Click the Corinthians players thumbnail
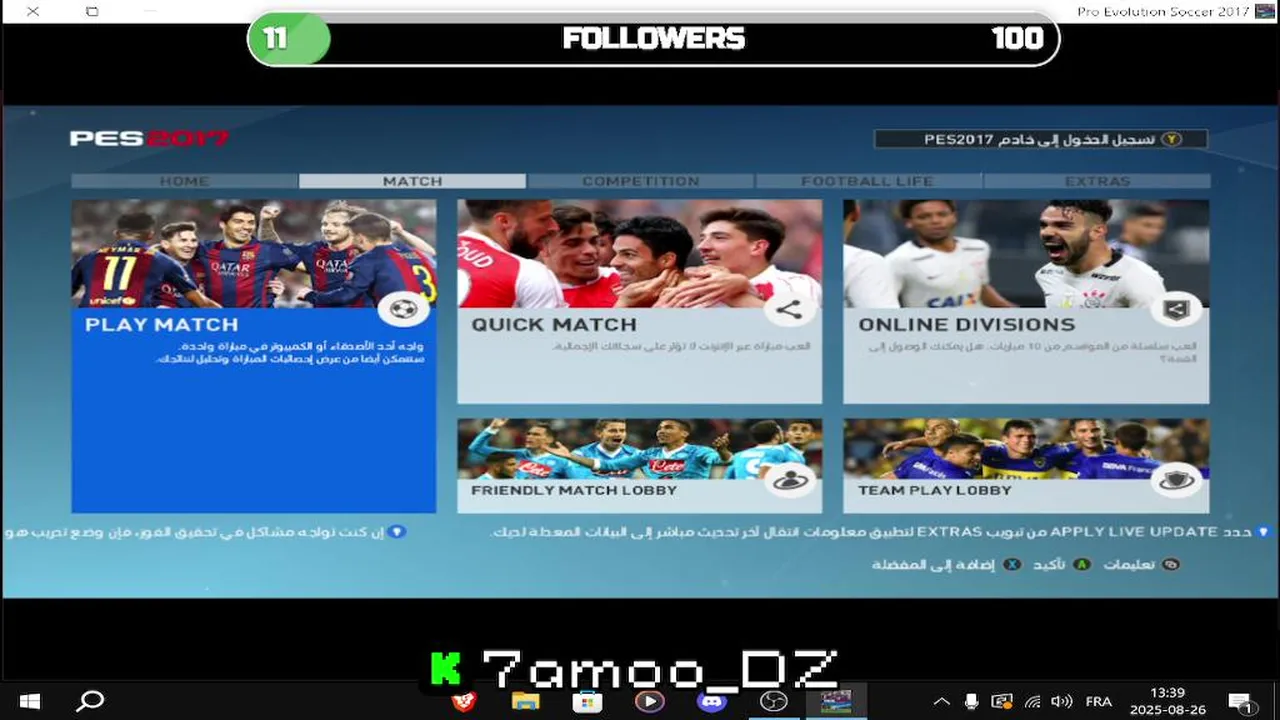The image size is (1280, 720). tap(1026, 253)
